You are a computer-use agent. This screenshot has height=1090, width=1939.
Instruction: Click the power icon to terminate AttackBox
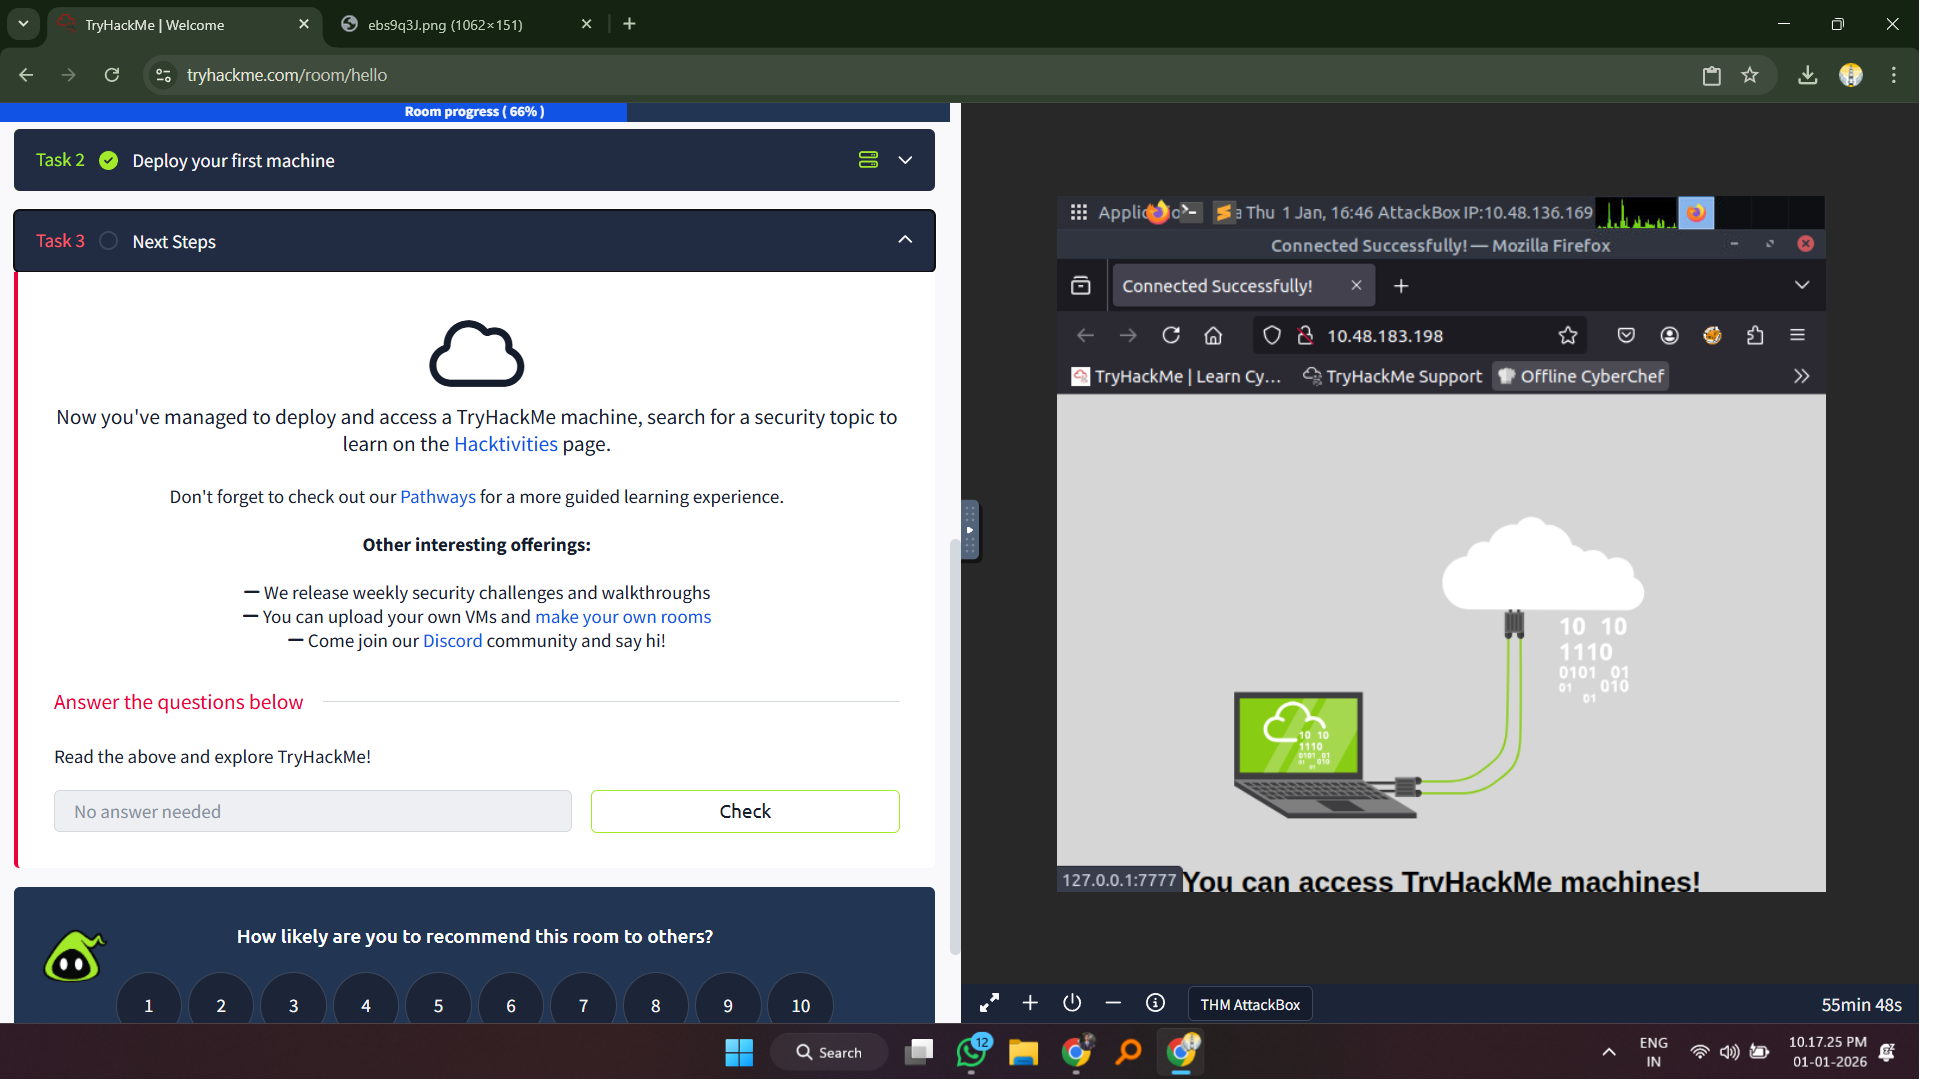(1072, 1003)
